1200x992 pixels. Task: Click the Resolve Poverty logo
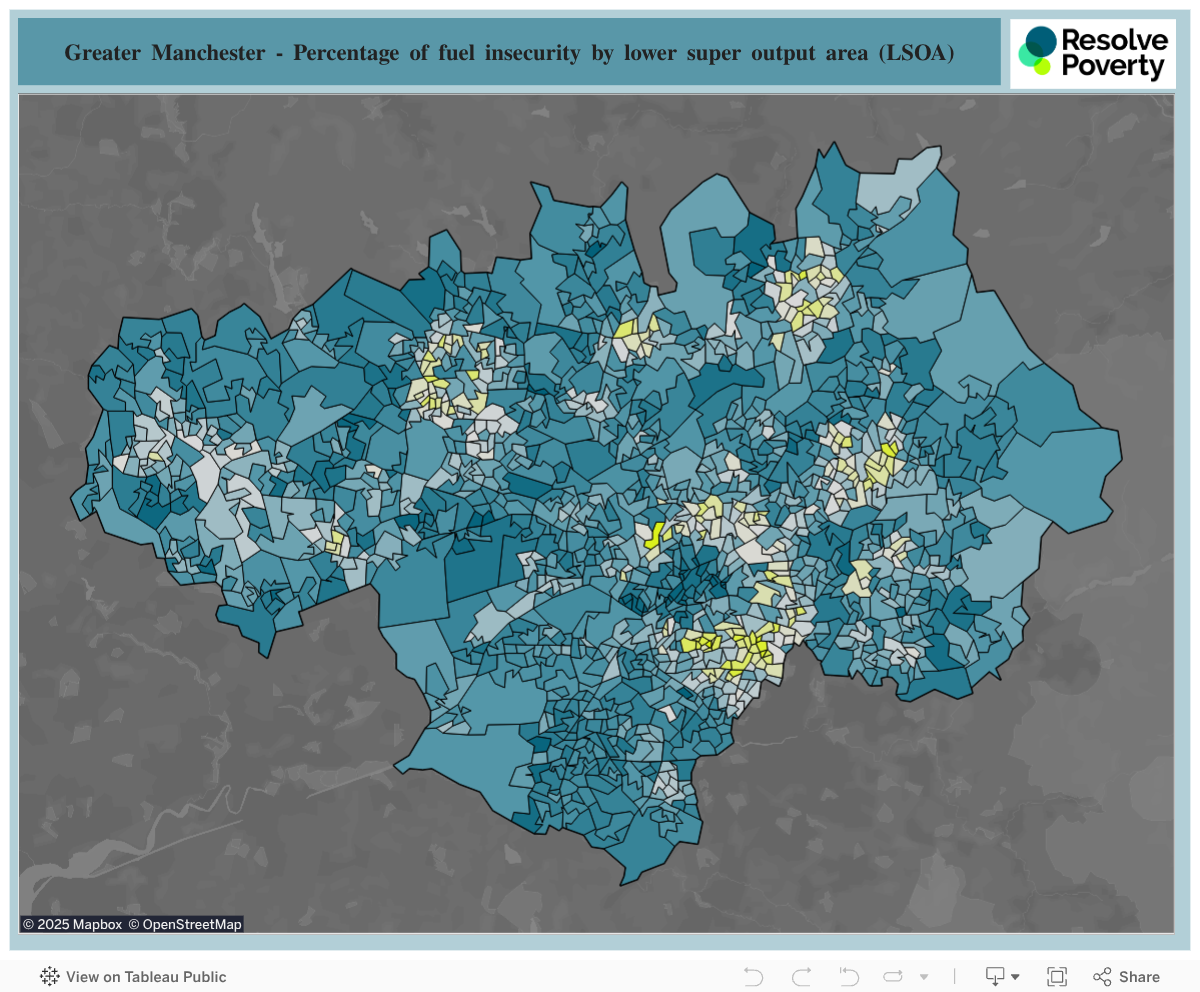1092,53
